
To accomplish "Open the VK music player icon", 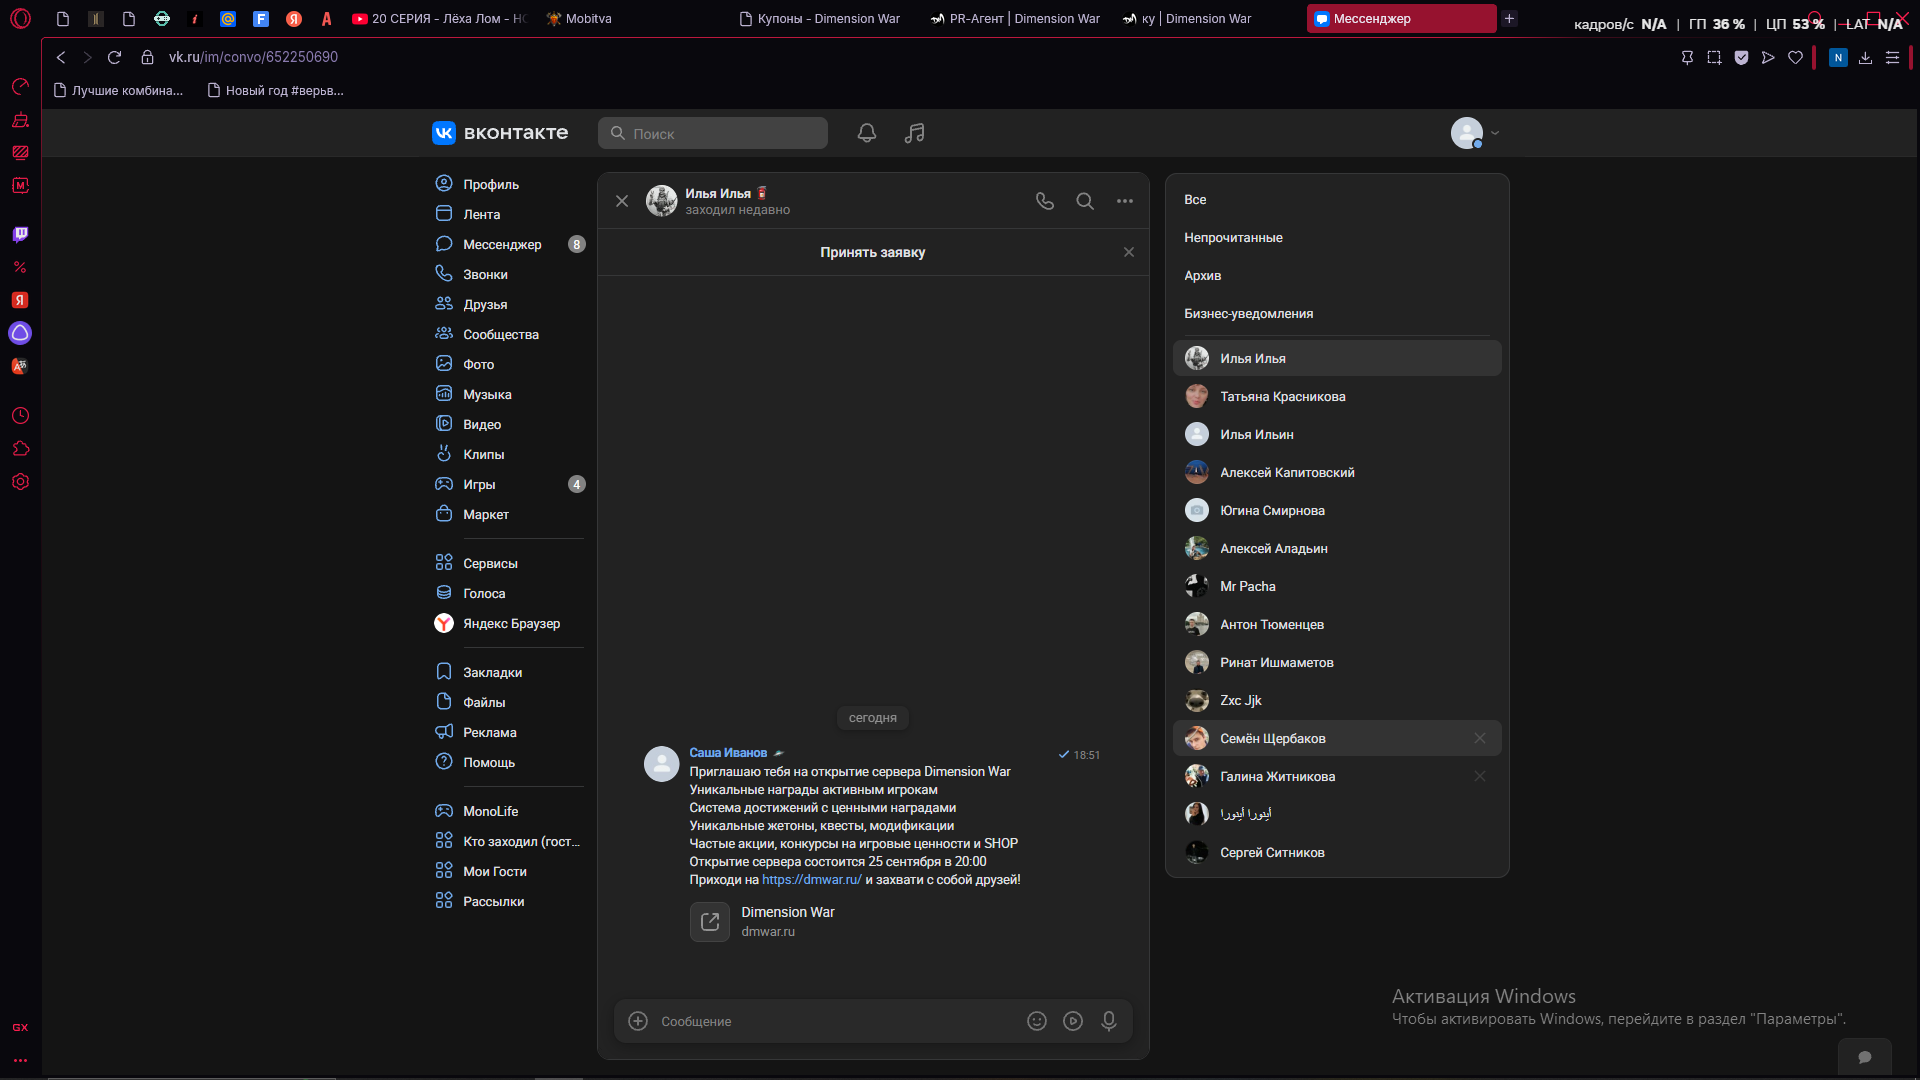I will pos(915,133).
